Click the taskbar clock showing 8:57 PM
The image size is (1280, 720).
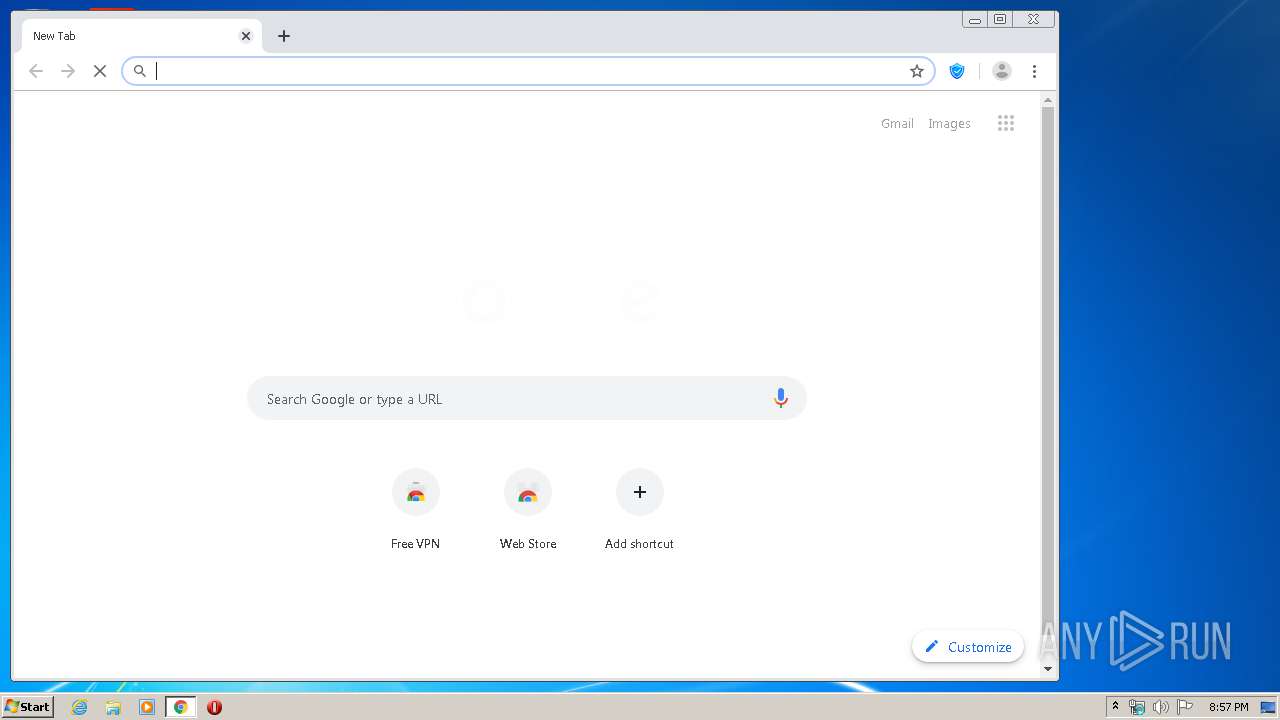(1228, 707)
